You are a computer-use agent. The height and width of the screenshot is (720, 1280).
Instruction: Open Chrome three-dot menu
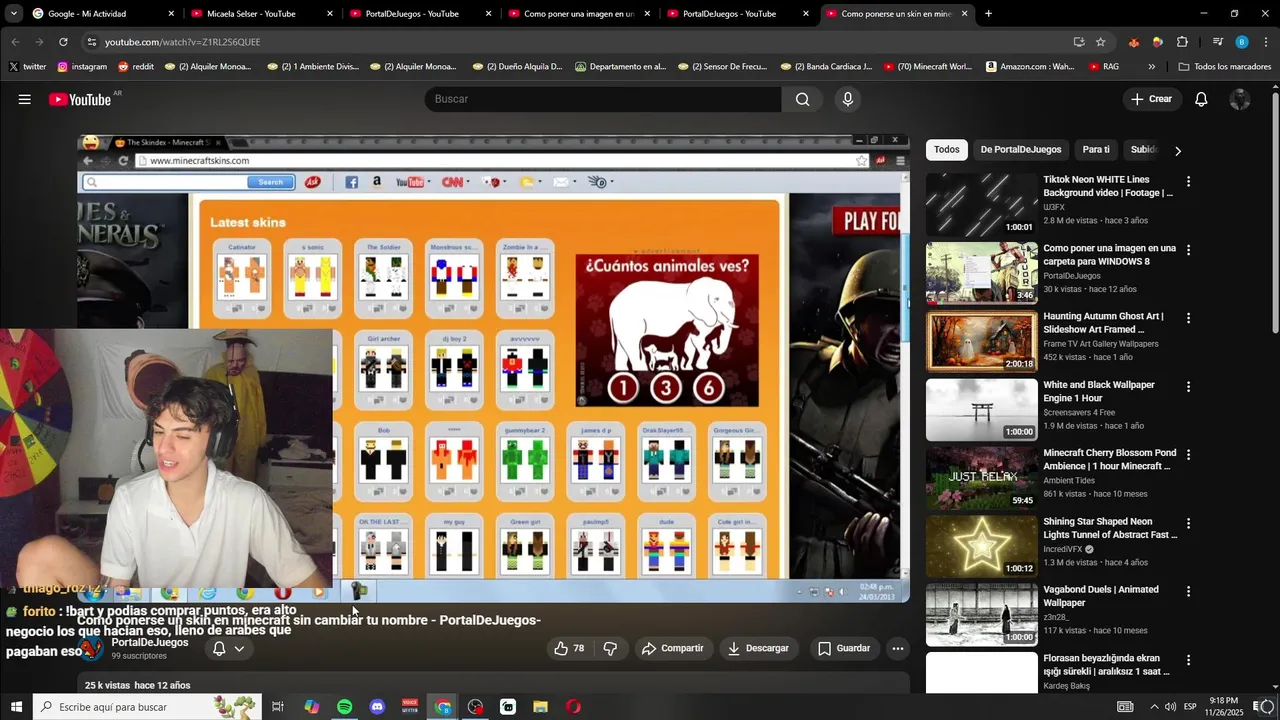1266,42
